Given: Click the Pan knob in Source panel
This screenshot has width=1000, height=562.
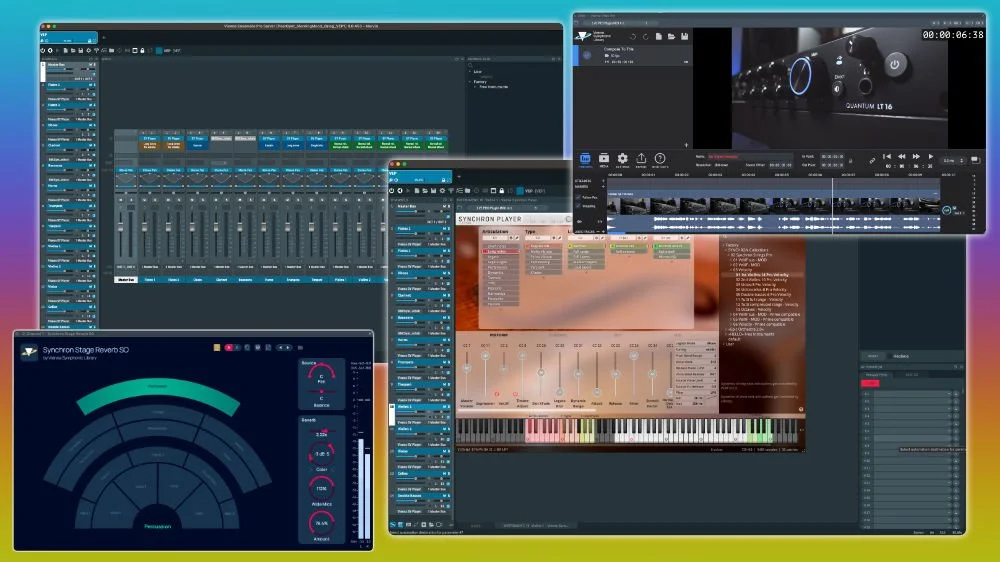Looking at the screenshot, I should click(x=321, y=374).
